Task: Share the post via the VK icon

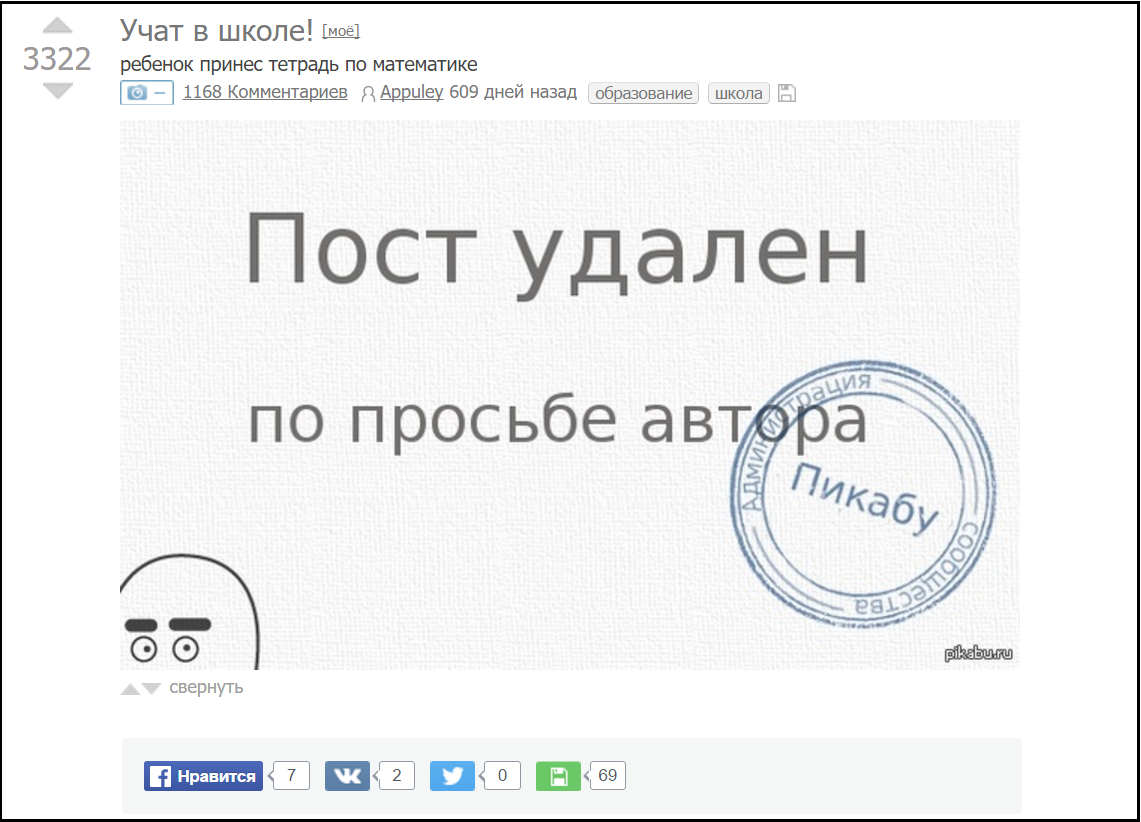Action: click(347, 775)
